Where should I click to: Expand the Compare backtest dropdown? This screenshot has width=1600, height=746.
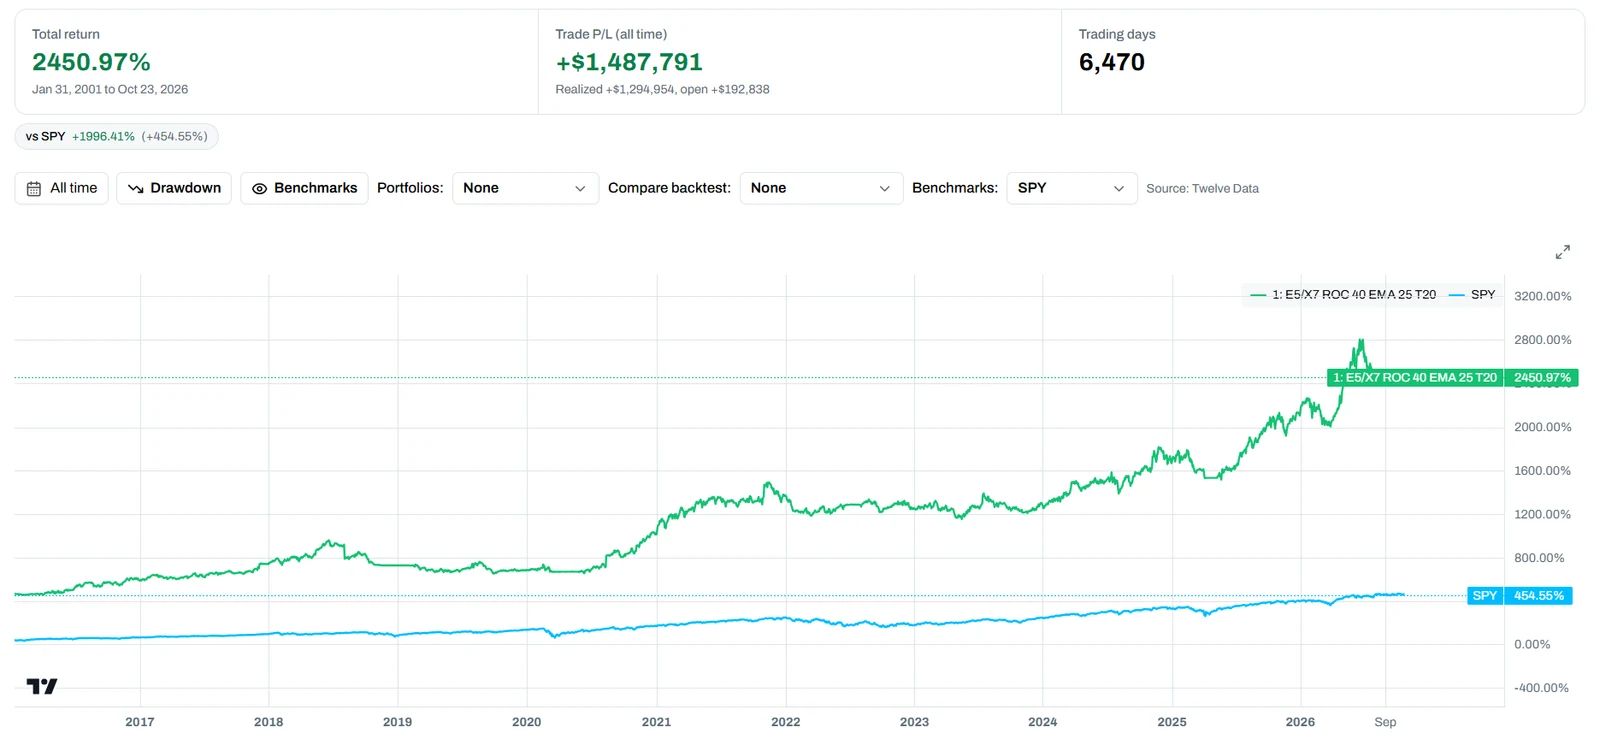820,188
